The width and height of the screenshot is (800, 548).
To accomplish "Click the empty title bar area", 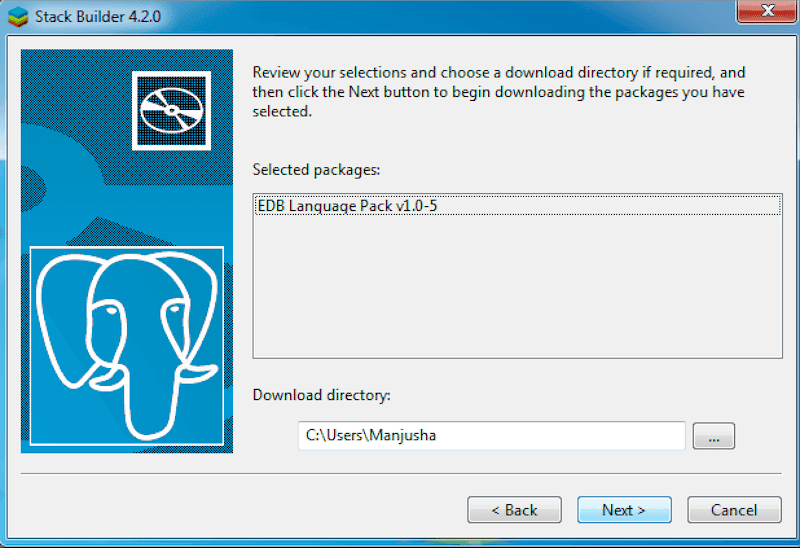I will pyautogui.click(x=450, y=14).
